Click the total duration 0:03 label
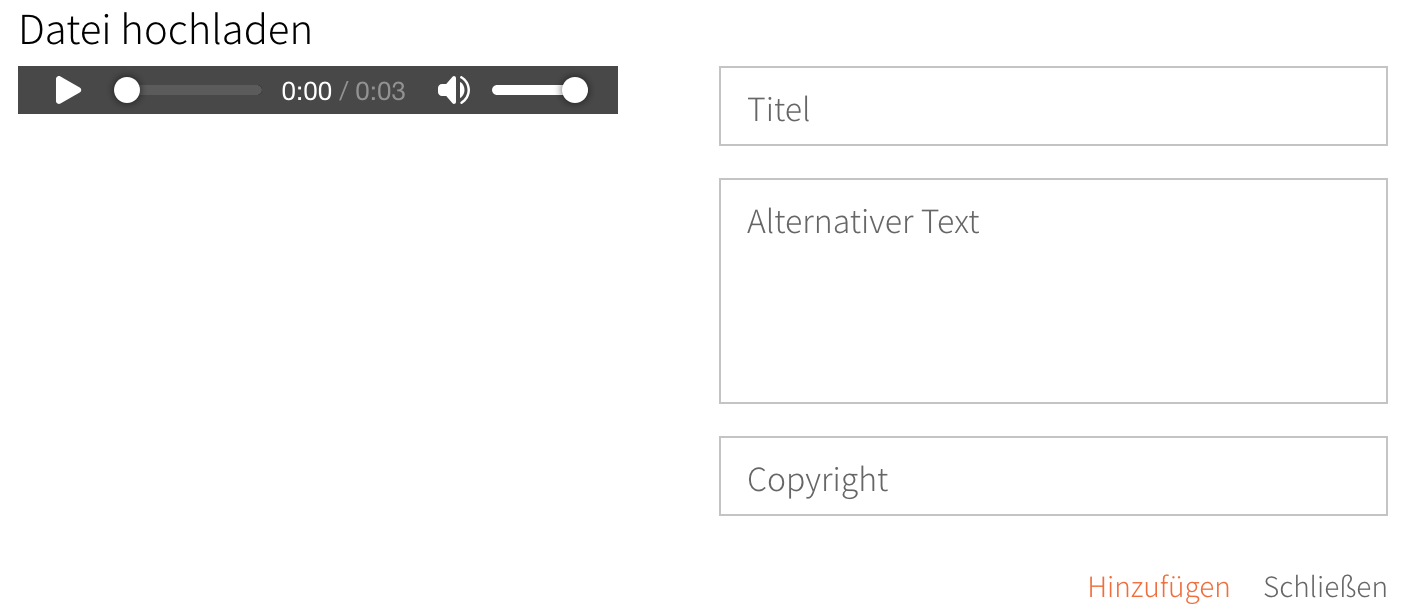 coord(381,91)
